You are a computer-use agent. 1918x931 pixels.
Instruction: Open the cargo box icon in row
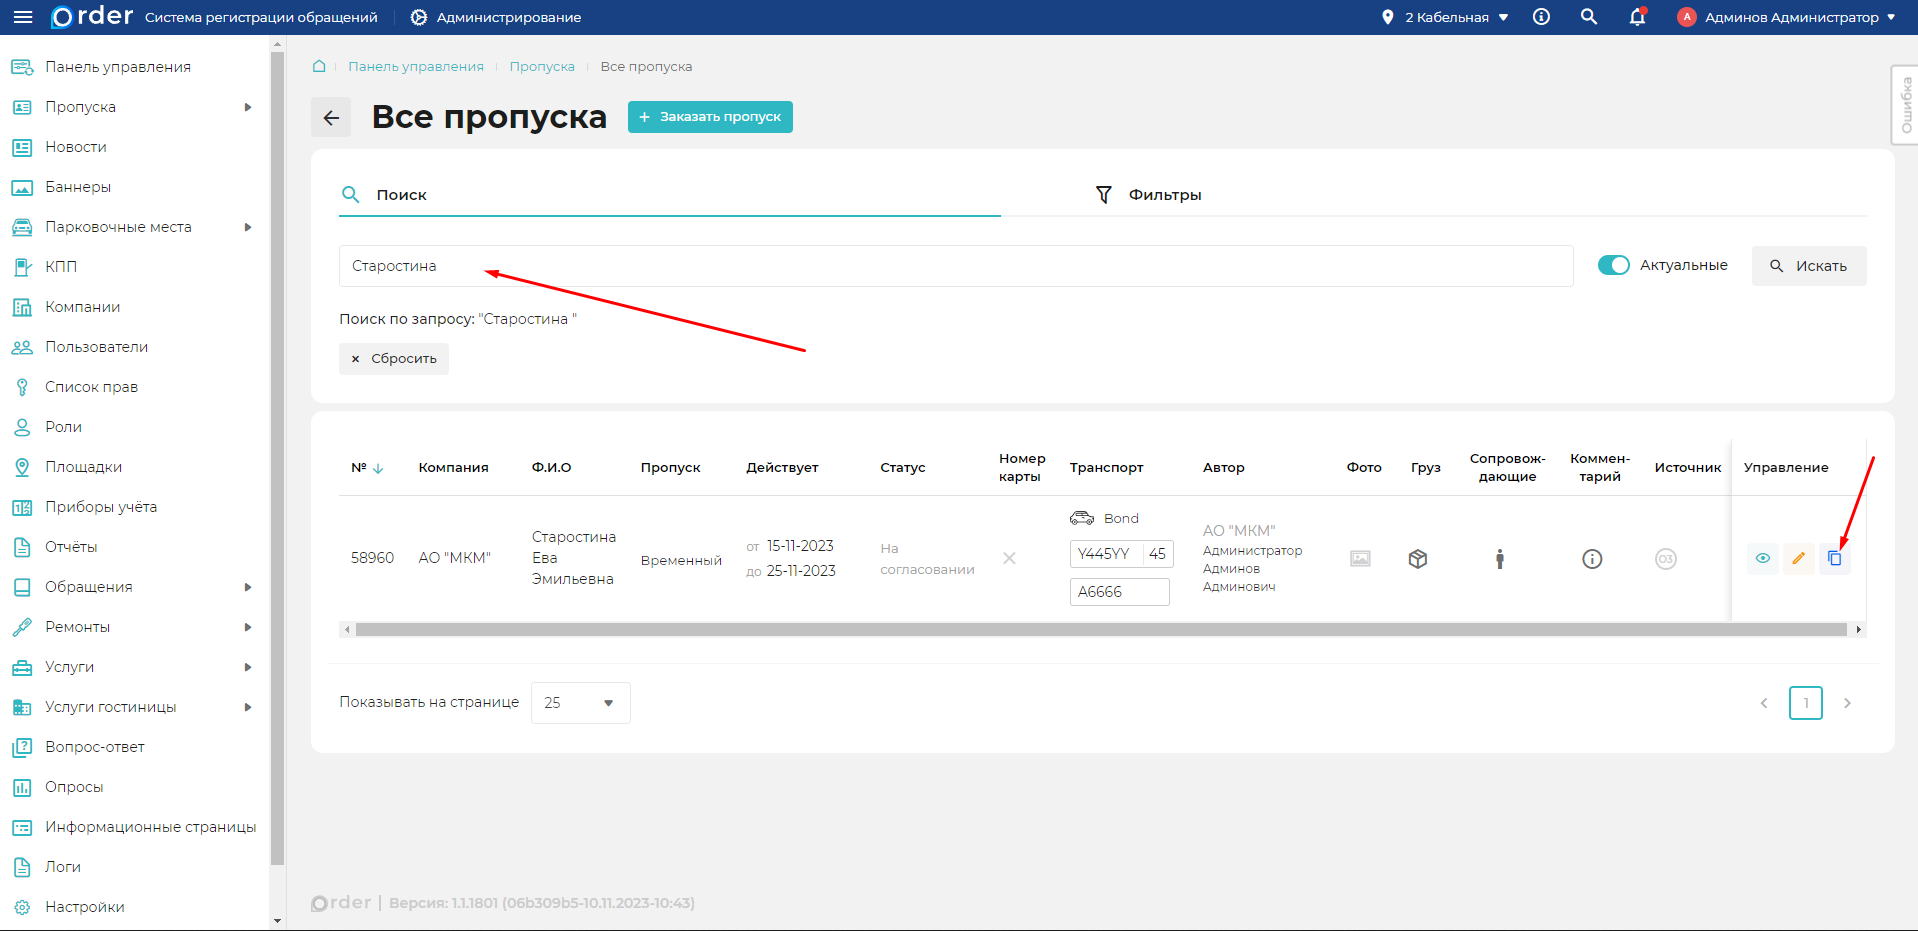1417,559
